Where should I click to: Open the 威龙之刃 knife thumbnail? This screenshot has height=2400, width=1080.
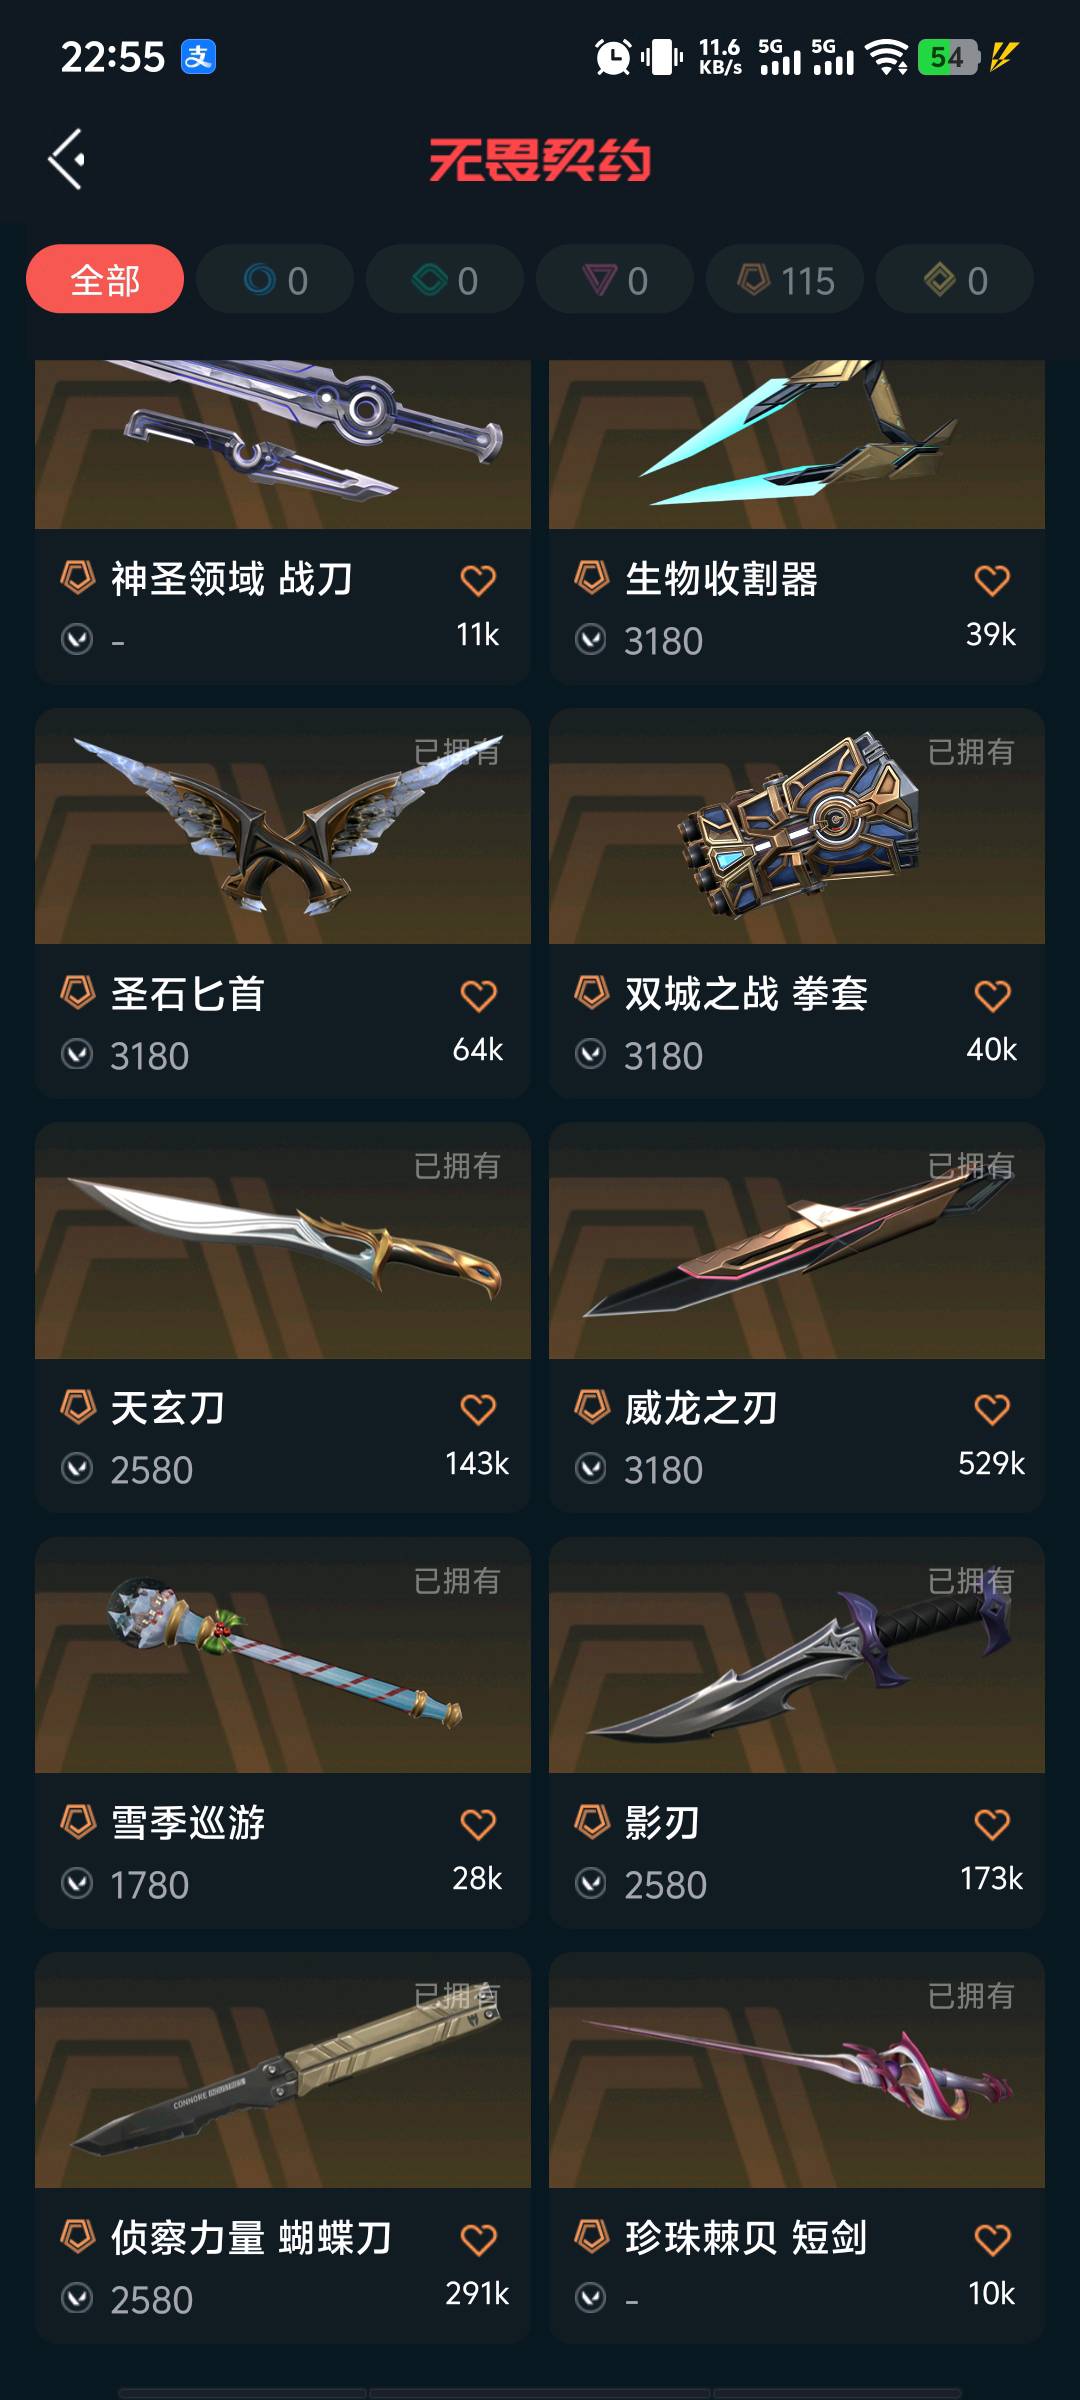point(797,1241)
